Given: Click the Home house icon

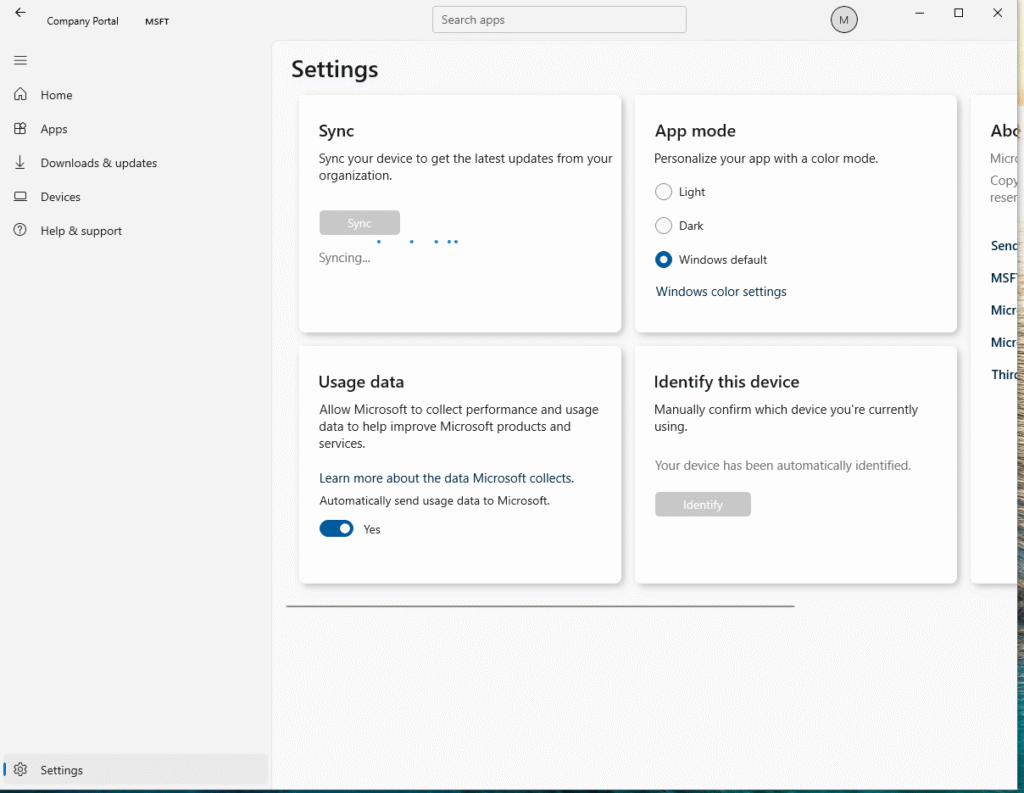Looking at the screenshot, I should (20, 95).
